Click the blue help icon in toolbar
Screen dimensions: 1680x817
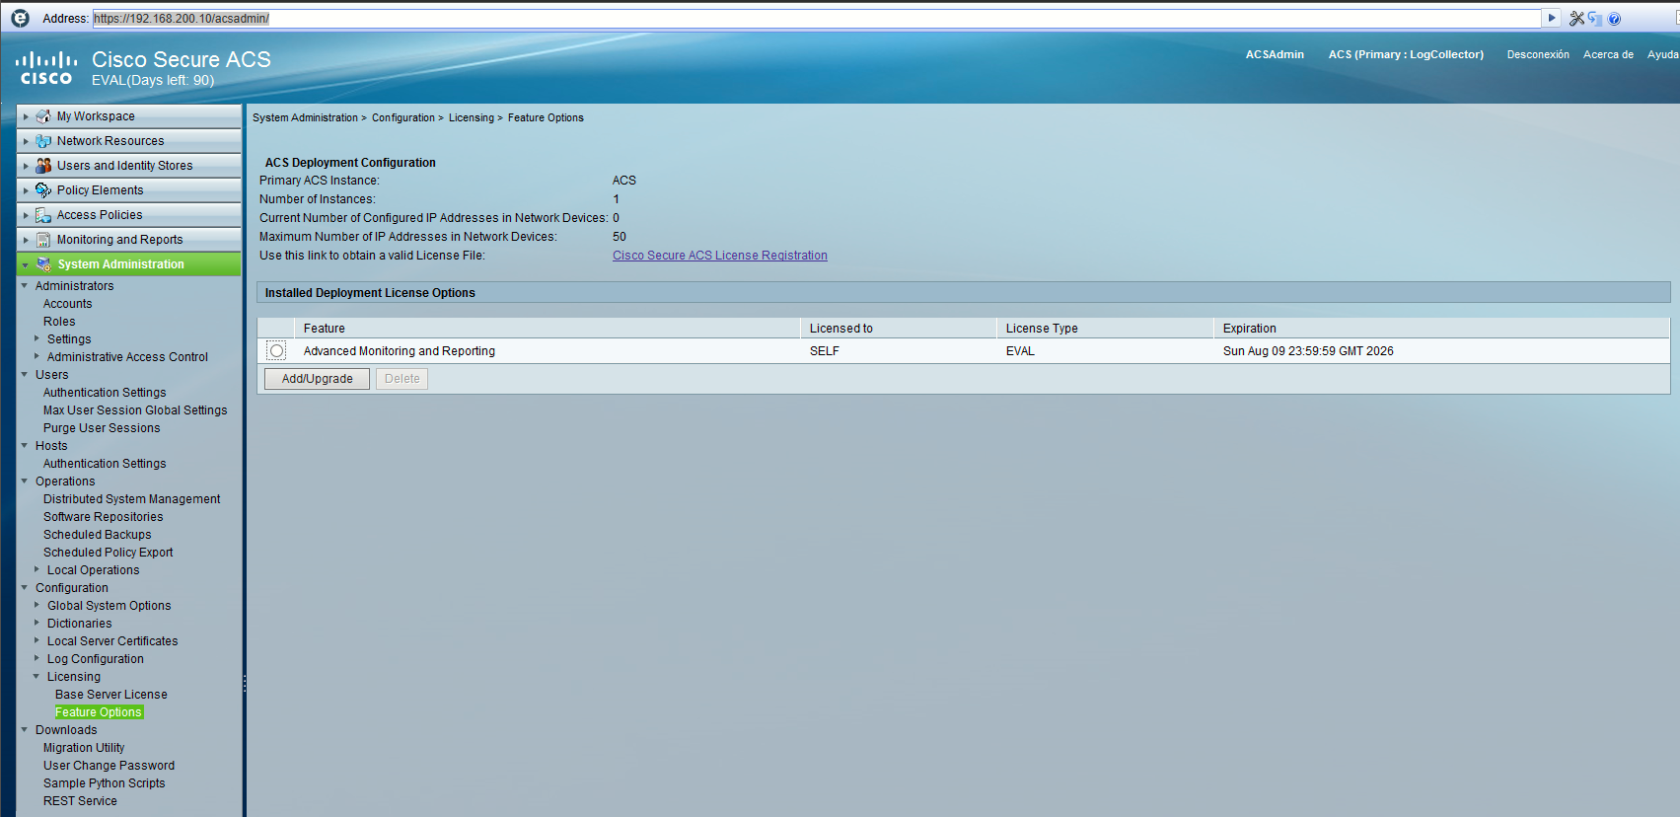point(1614,19)
